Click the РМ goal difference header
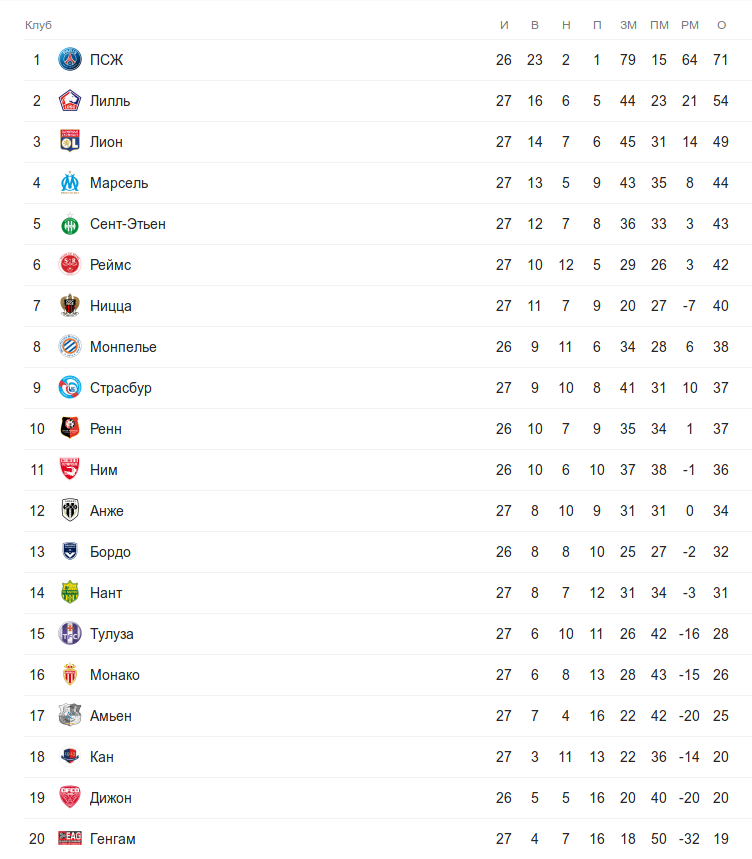Screen dimensions: 752x859 (x=690, y=25)
